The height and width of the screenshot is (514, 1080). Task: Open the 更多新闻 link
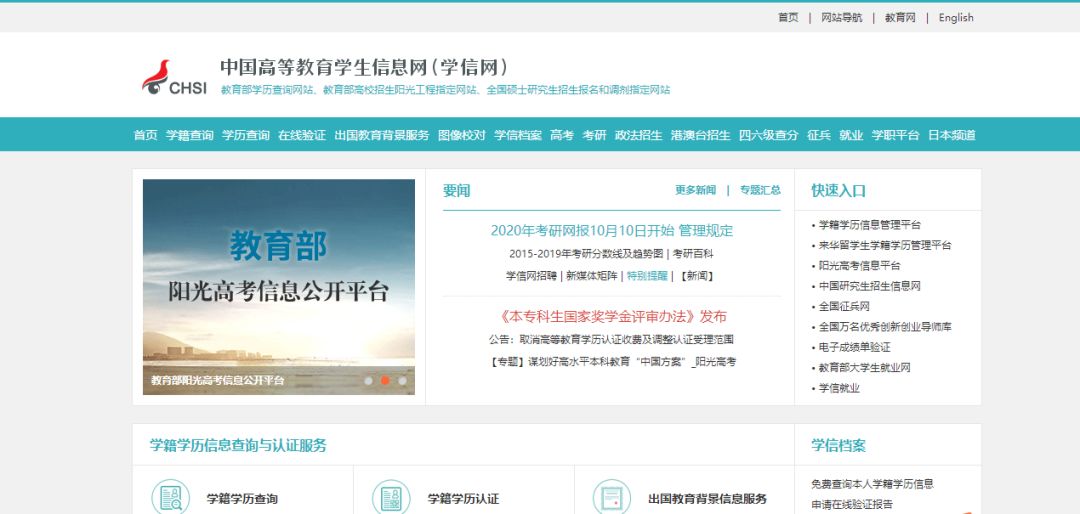click(x=695, y=190)
